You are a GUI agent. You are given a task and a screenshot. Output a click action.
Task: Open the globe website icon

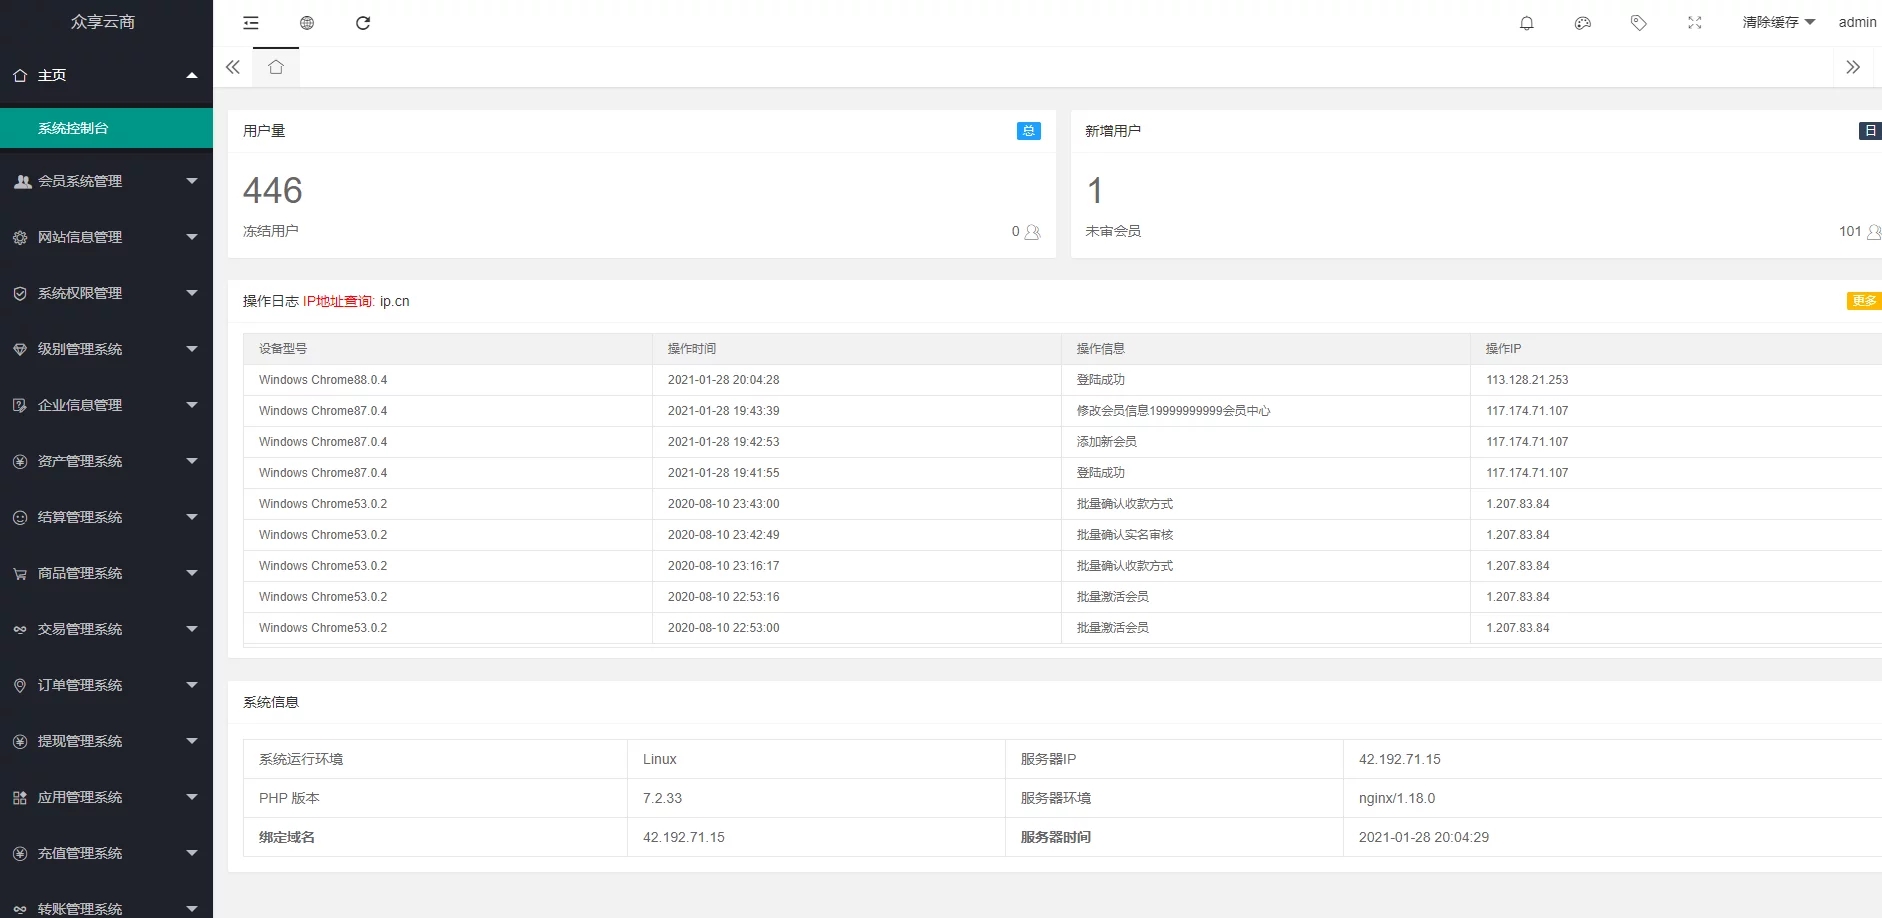coord(307,23)
